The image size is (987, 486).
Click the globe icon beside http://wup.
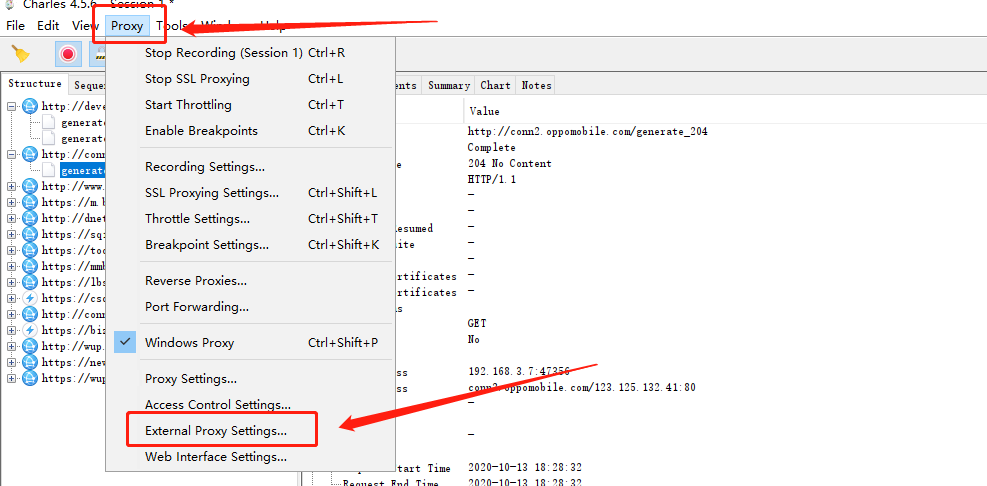pos(30,346)
